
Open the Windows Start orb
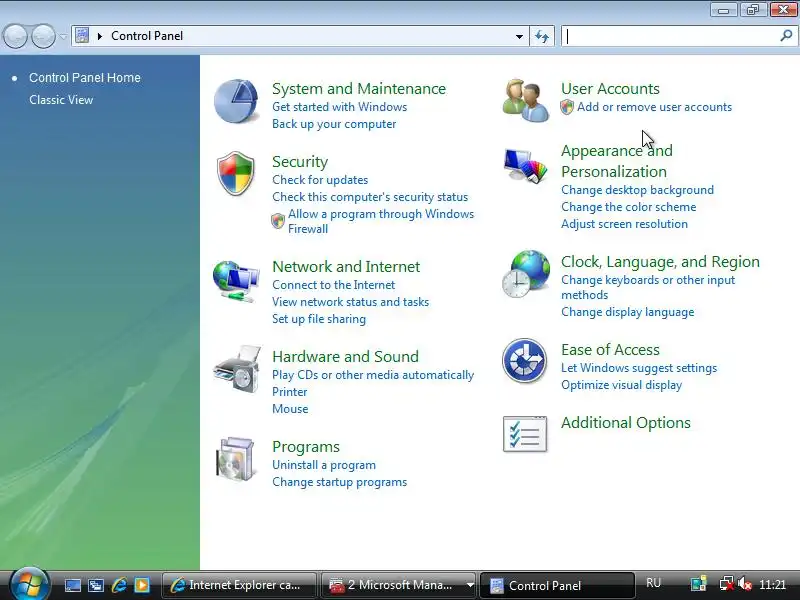pyautogui.click(x=29, y=585)
